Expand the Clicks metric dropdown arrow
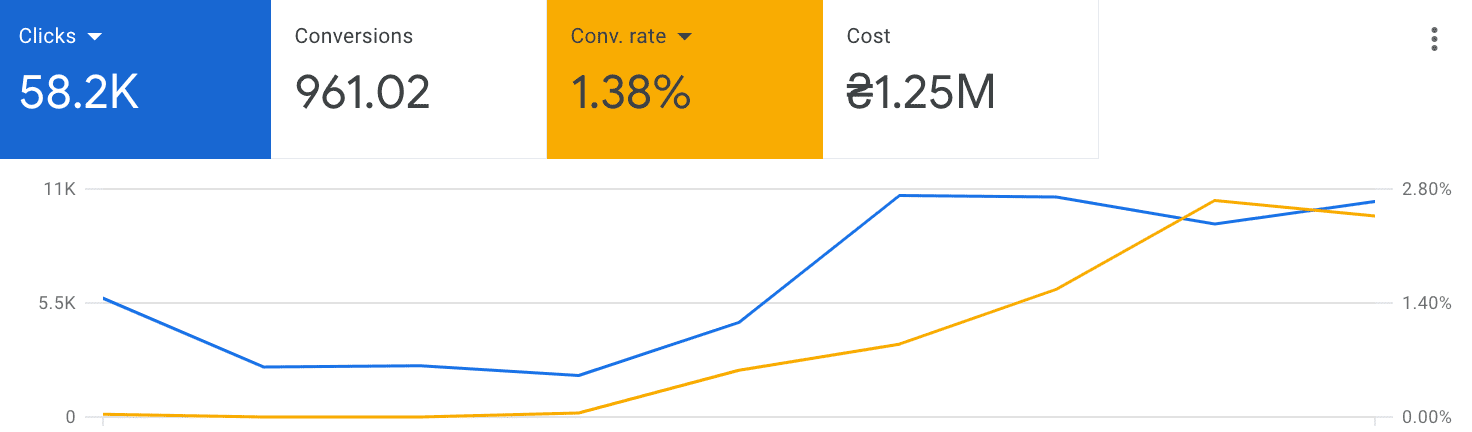Screen dimensions: 1472x432 [96, 37]
